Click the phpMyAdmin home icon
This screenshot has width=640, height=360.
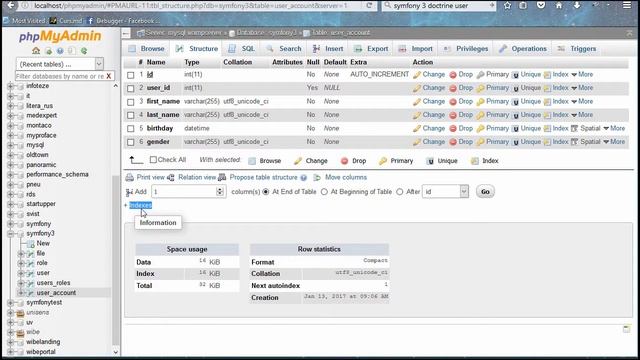coord(36,51)
